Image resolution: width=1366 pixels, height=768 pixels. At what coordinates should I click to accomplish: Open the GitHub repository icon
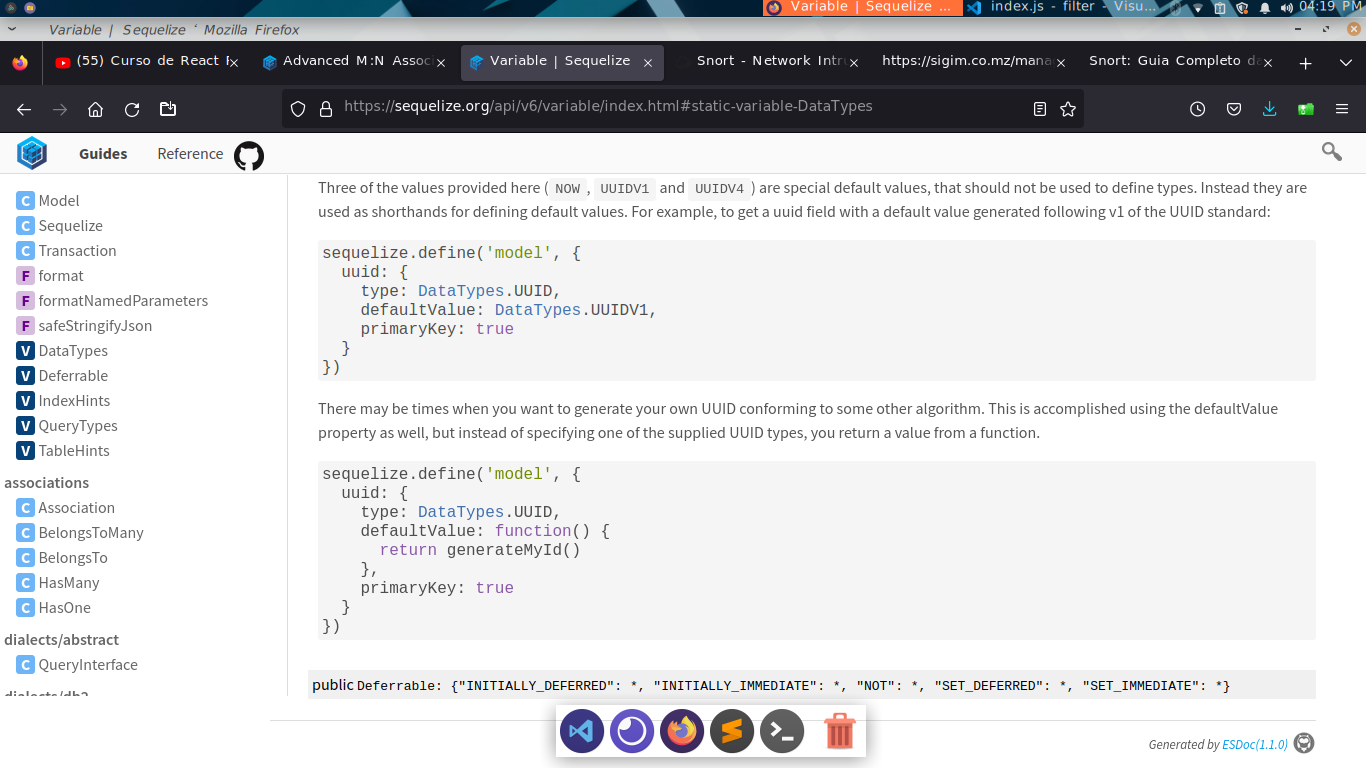coord(248,155)
